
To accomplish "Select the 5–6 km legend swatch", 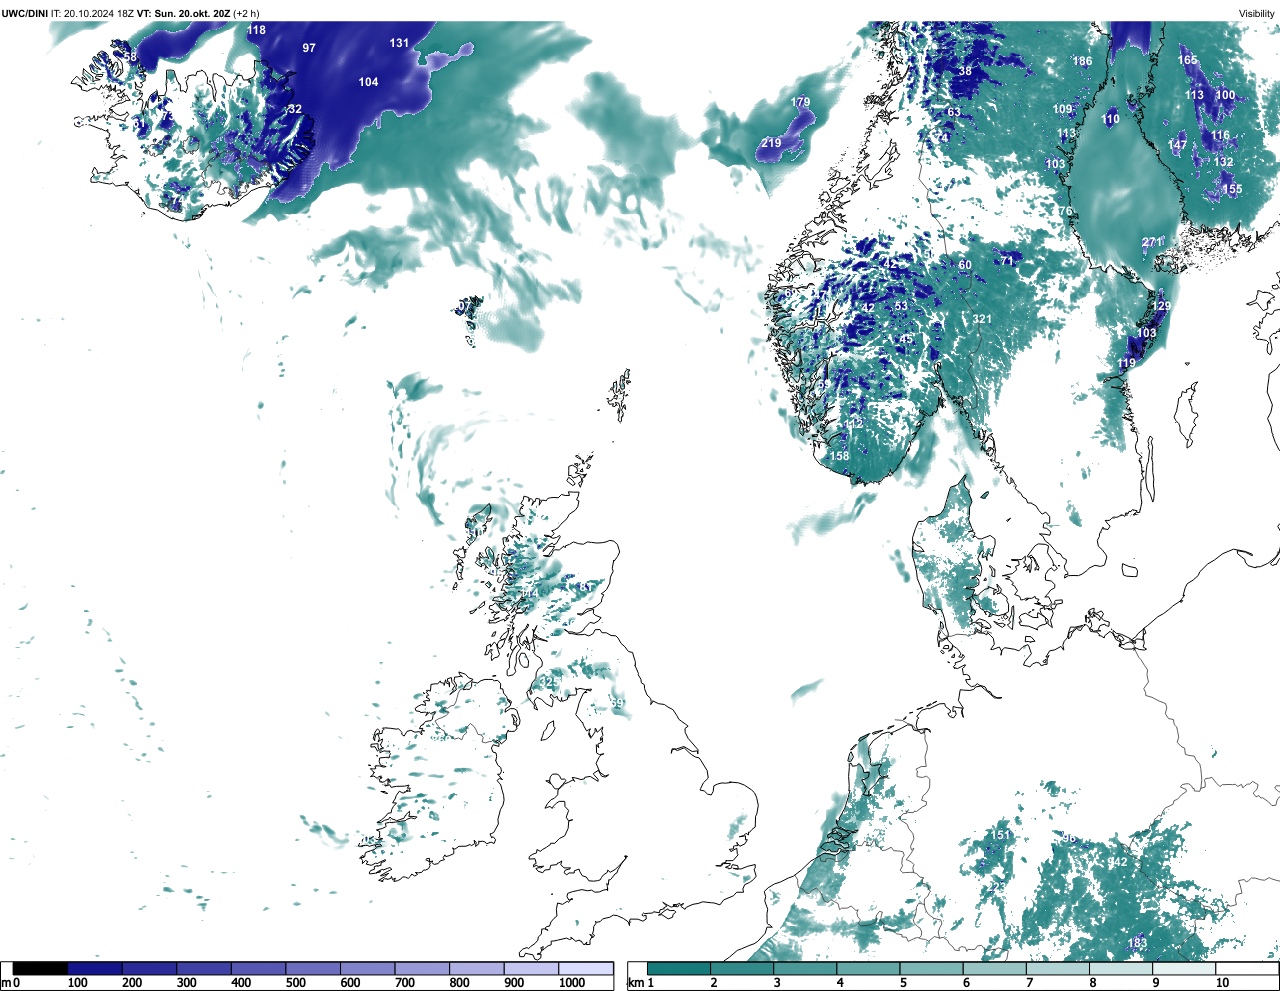I will pos(932,968).
